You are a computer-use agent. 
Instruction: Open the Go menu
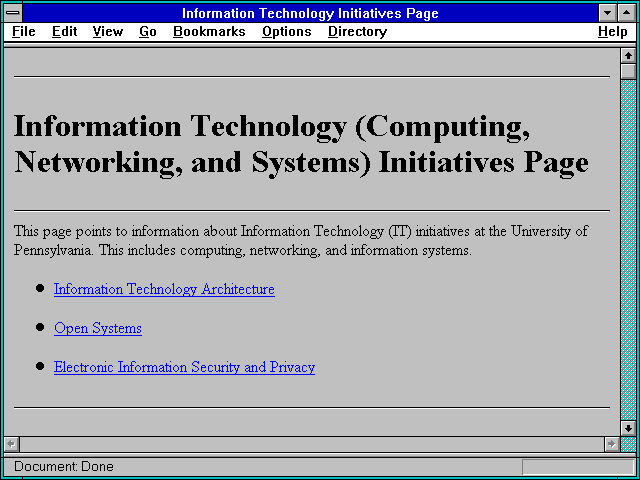pyautogui.click(x=148, y=31)
